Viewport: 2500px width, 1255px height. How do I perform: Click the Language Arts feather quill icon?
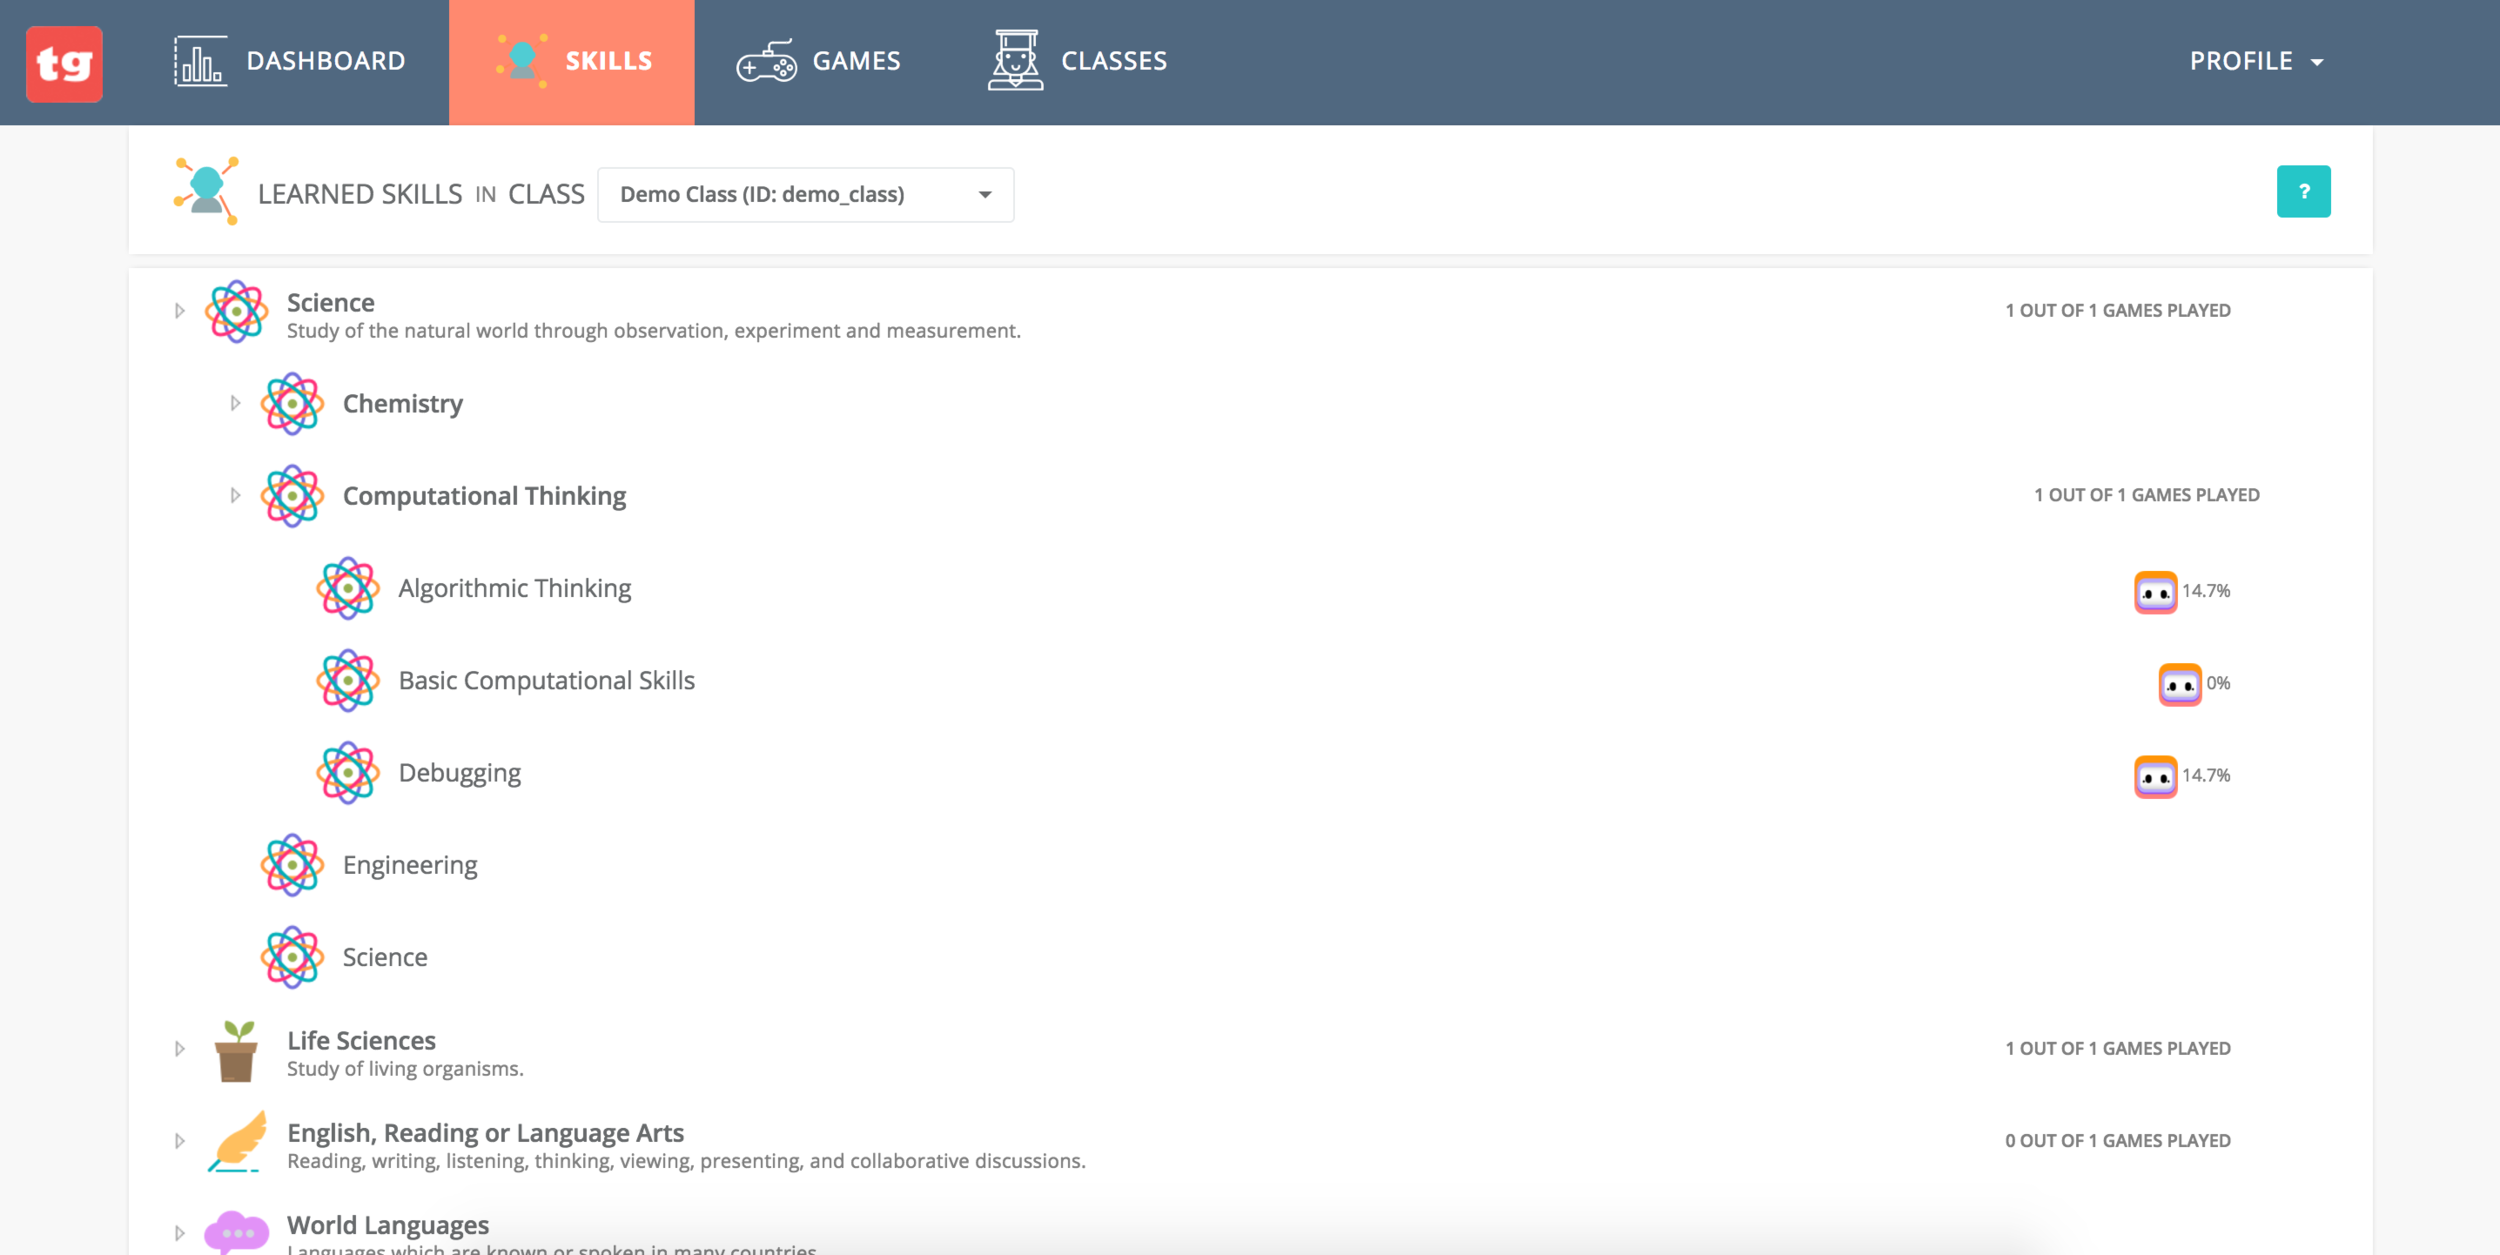[x=238, y=1141]
